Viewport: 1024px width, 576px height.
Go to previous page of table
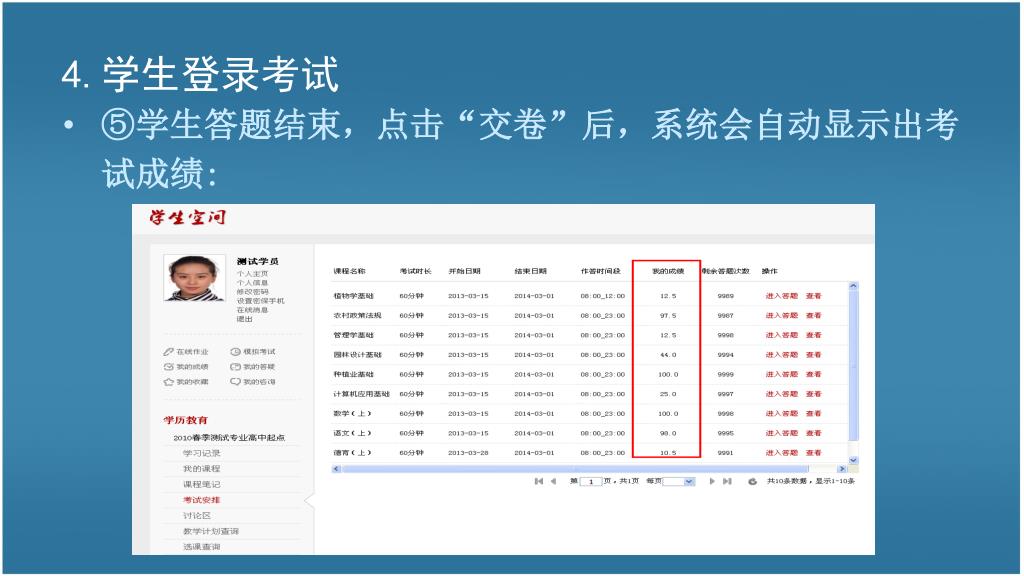(554, 481)
